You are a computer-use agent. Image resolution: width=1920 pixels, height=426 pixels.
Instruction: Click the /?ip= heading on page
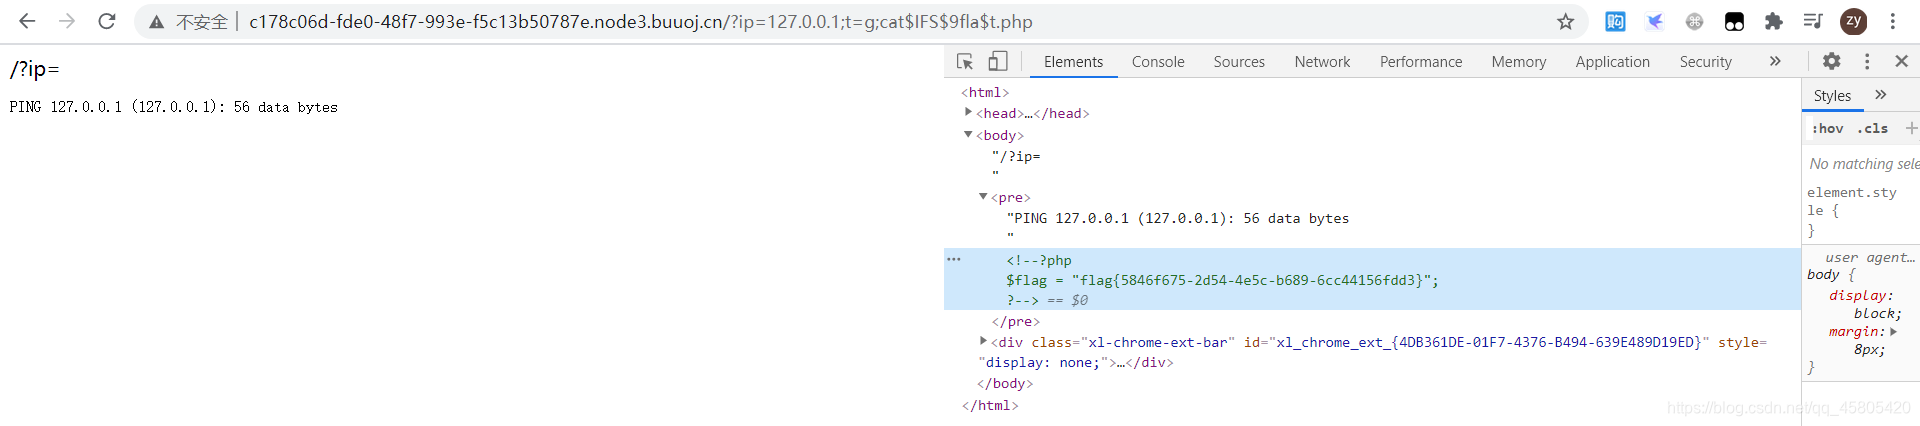pos(35,69)
